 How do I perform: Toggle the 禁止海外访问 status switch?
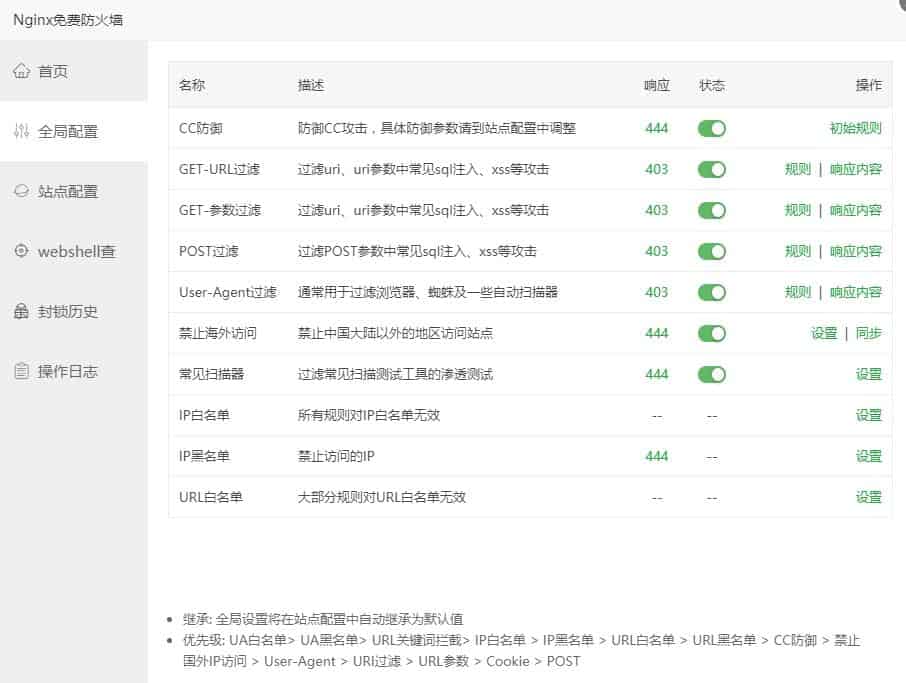[x=711, y=334]
